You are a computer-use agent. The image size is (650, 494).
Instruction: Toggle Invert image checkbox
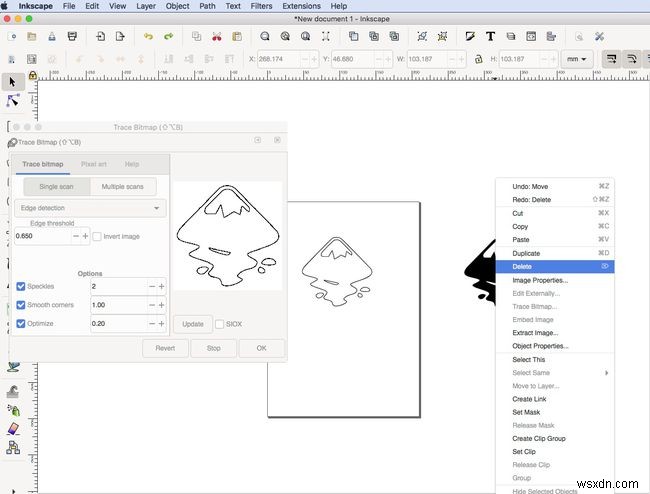[x=97, y=236]
